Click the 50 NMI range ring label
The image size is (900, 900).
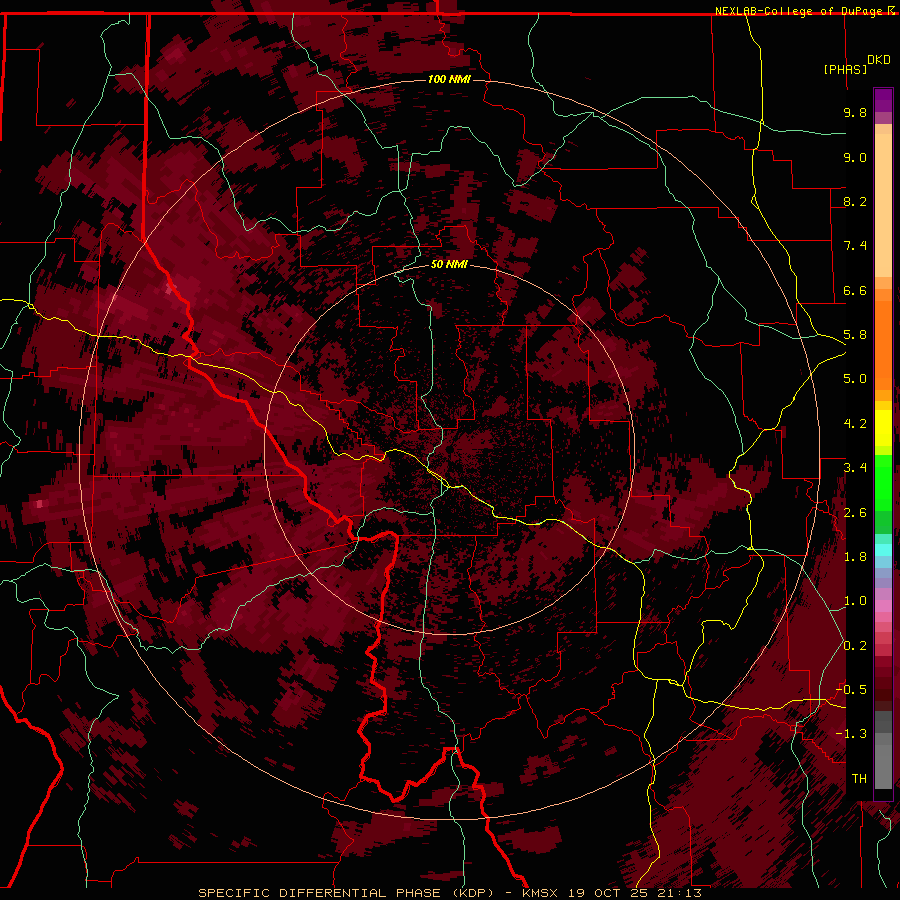click(x=449, y=264)
